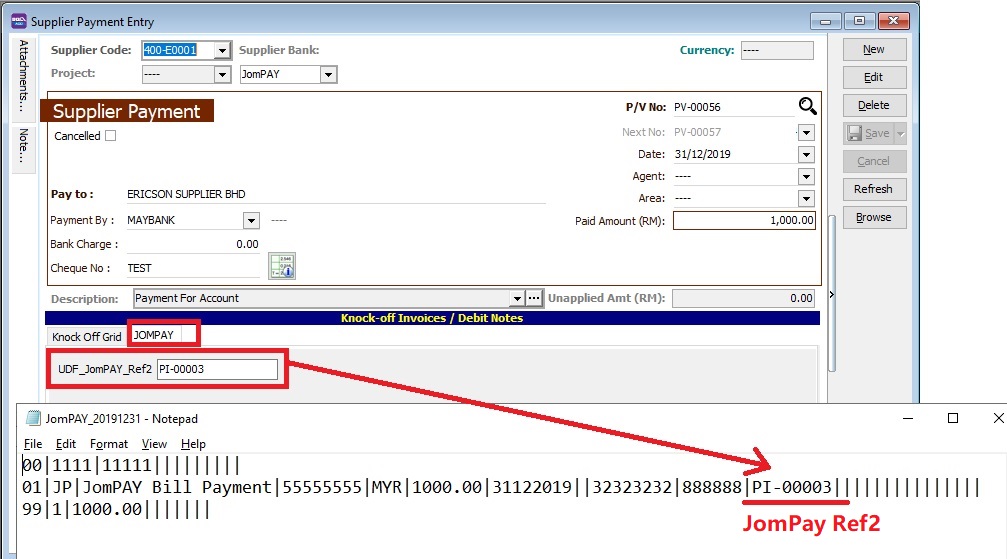The height and width of the screenshot is (559, 1007).
Task: Expand the JomPAY supplier bank dropdown
Action: 328,75
